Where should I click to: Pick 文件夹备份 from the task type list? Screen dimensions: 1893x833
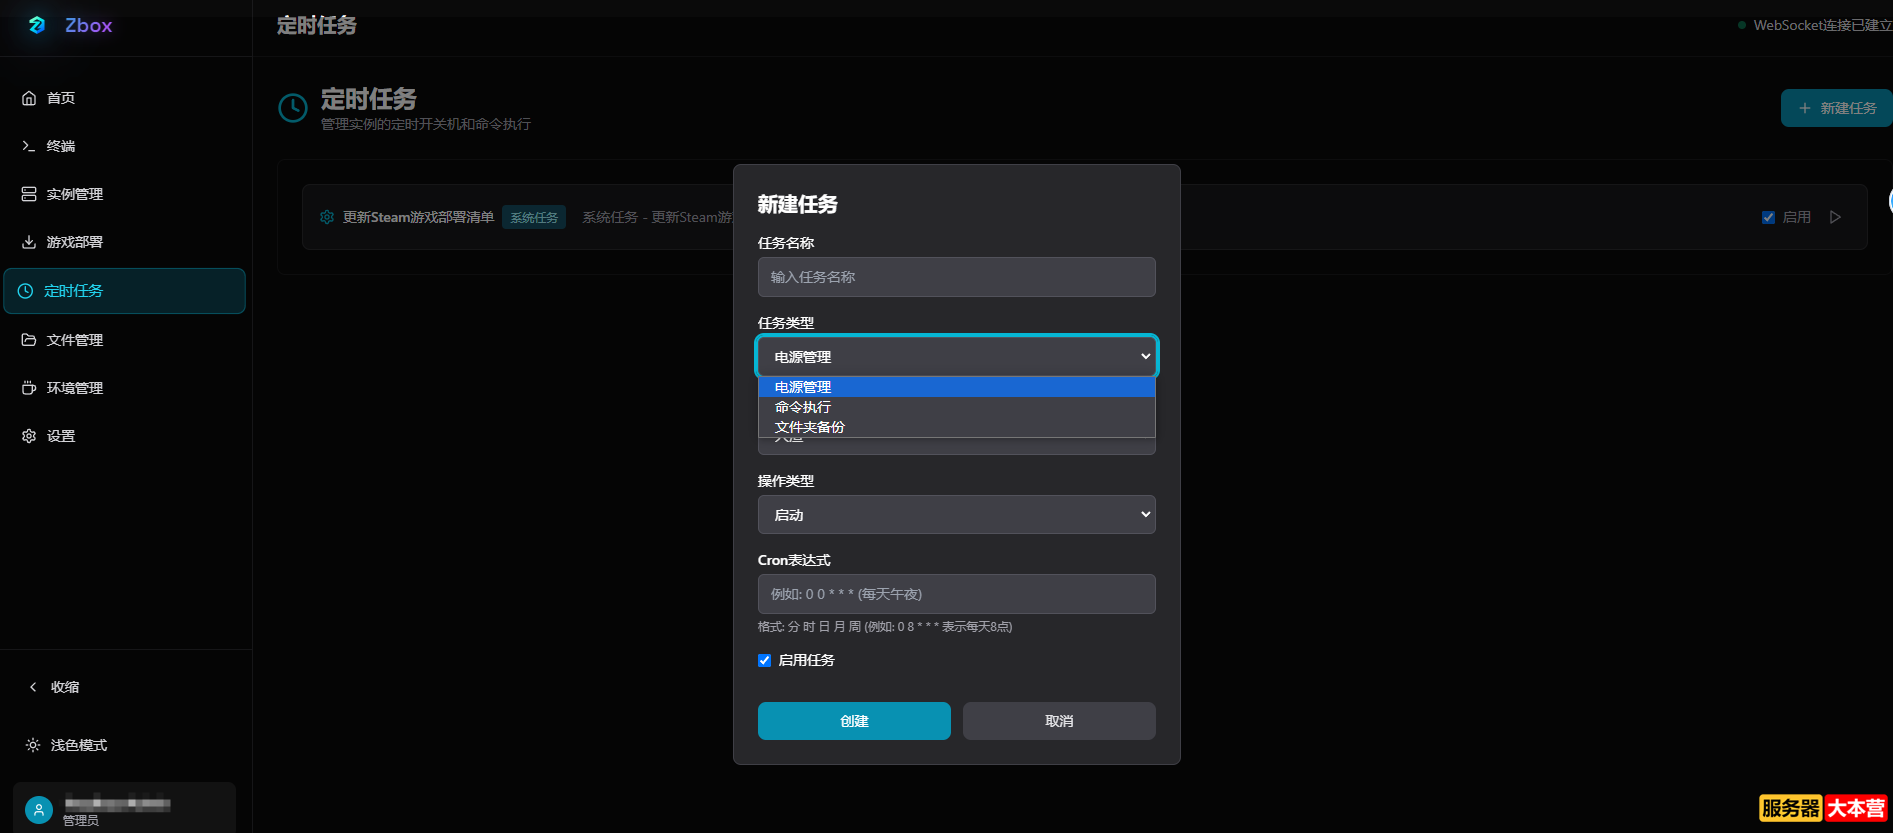tap(957, 427)
